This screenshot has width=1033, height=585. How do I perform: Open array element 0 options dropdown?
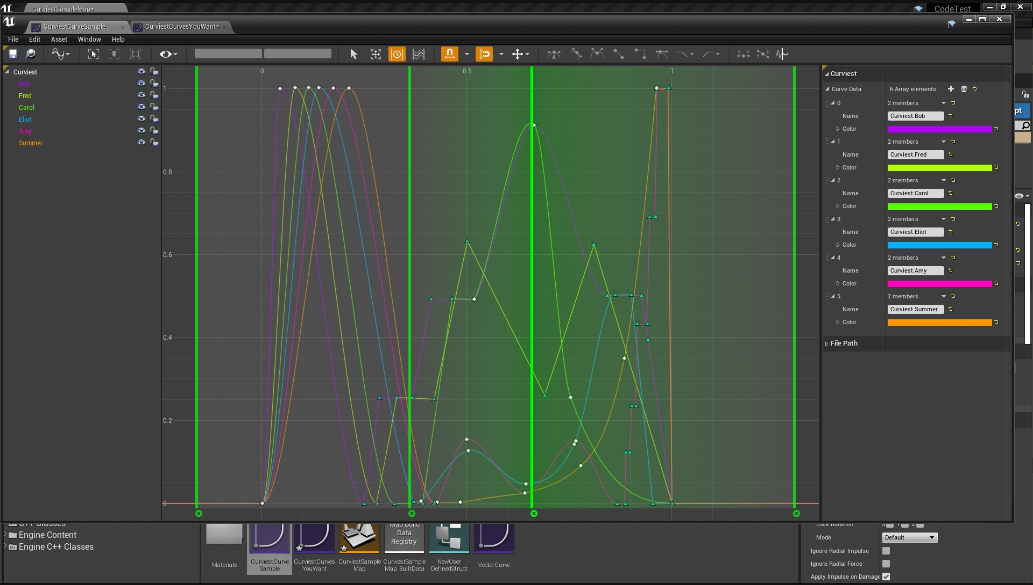tap(943, 103)
